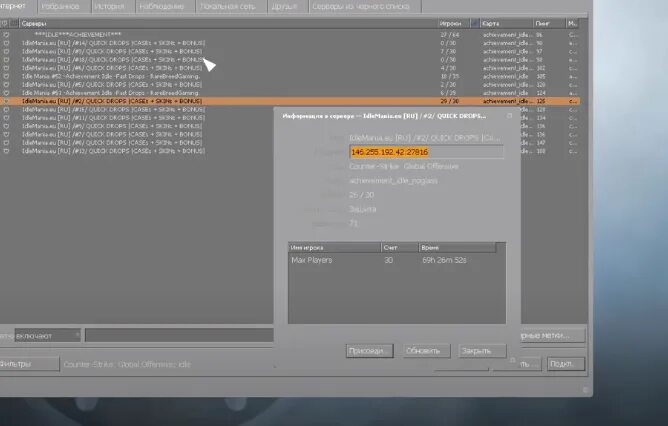Click the shield icon beside IdleMania.eu /#7/ server
The height and width of the screenshot is (426, 668).
point(6,135)
